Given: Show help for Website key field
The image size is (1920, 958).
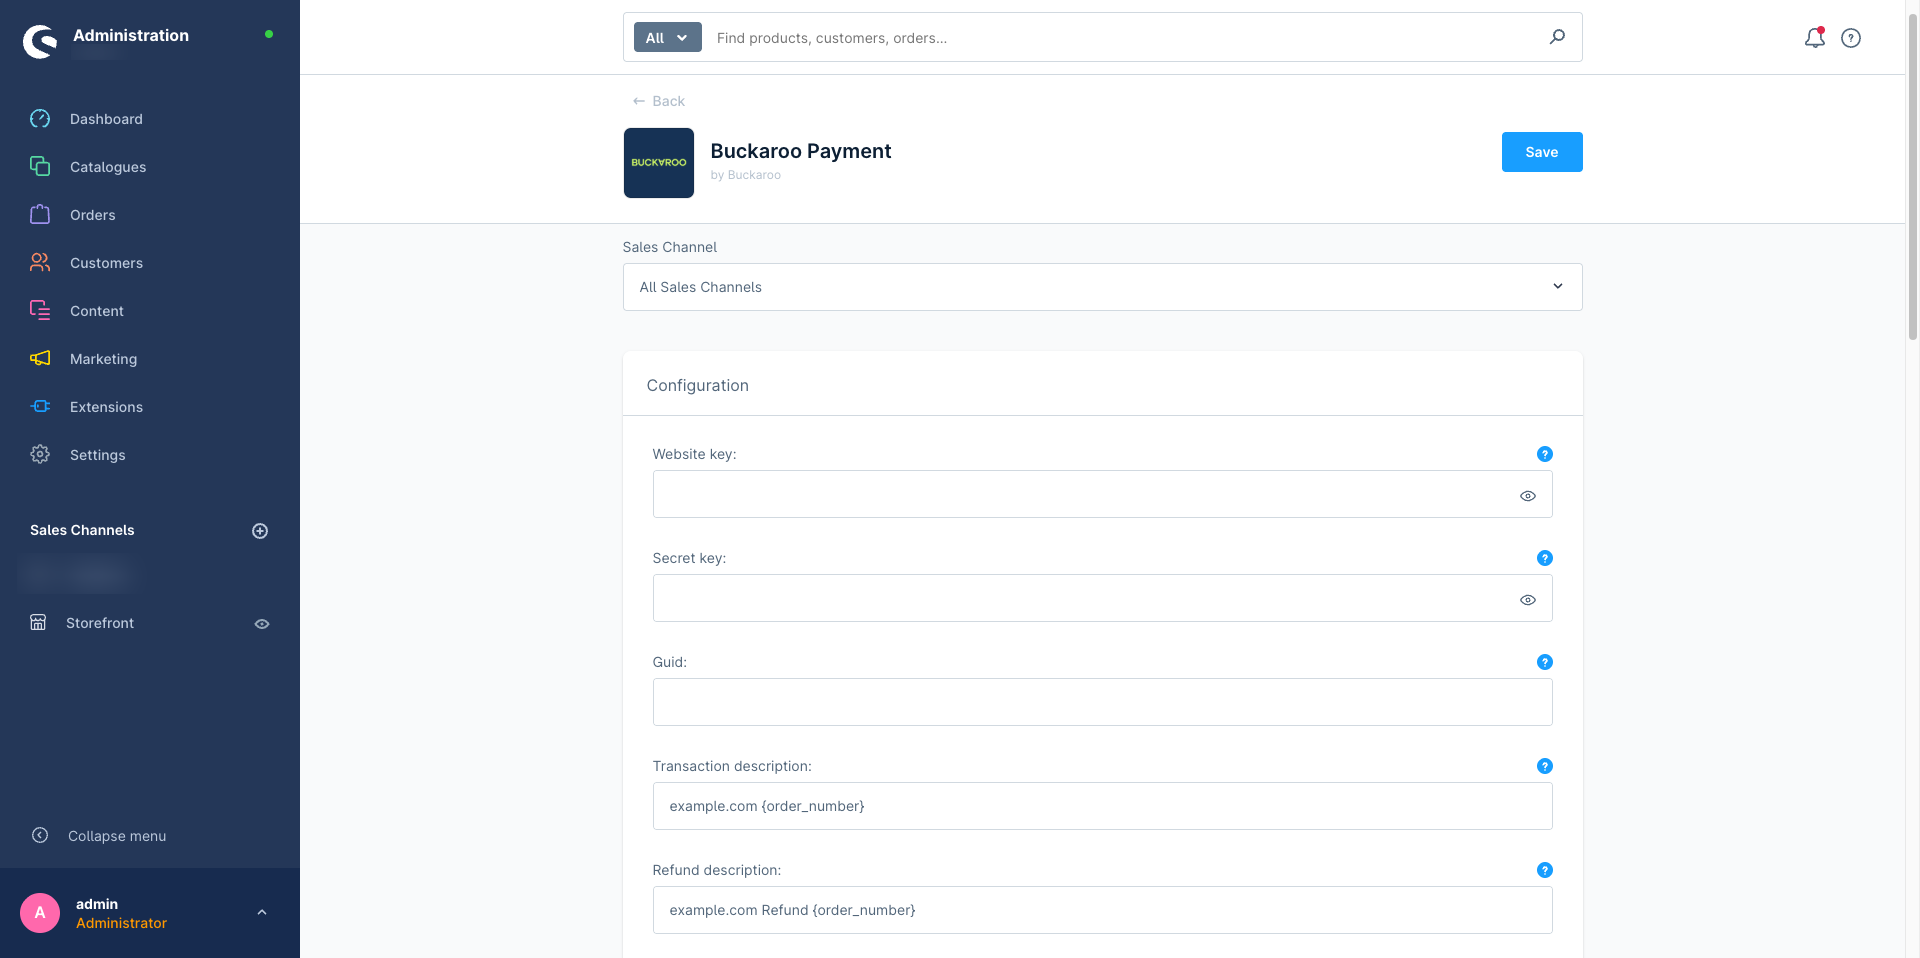Looking at the screenshot, I should coord(1545,454).
